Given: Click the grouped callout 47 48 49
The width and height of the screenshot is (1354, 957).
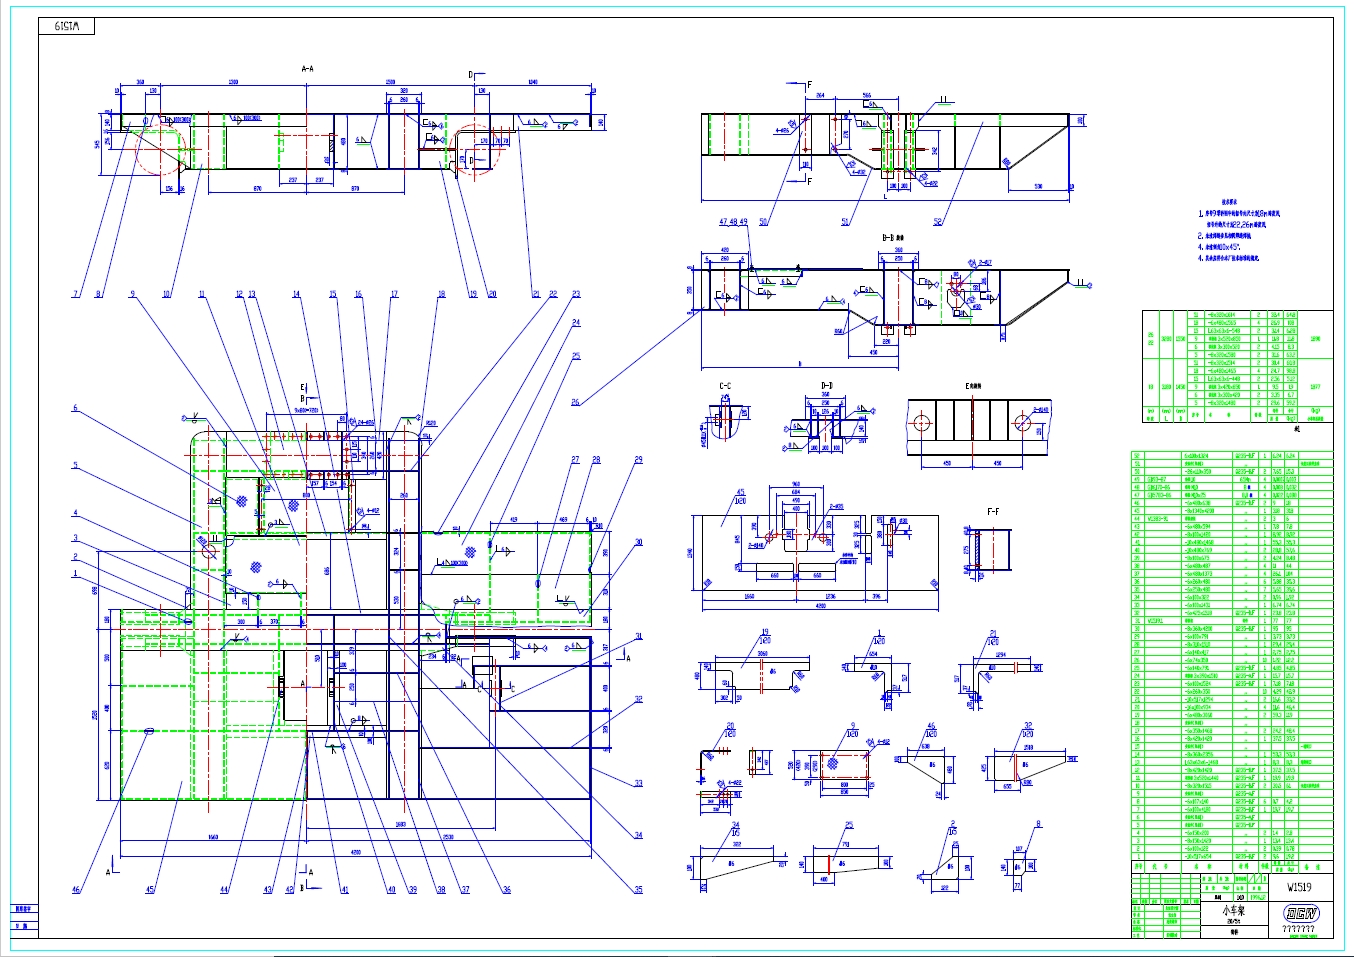Looking at the screenshot, I should point(733,222).
